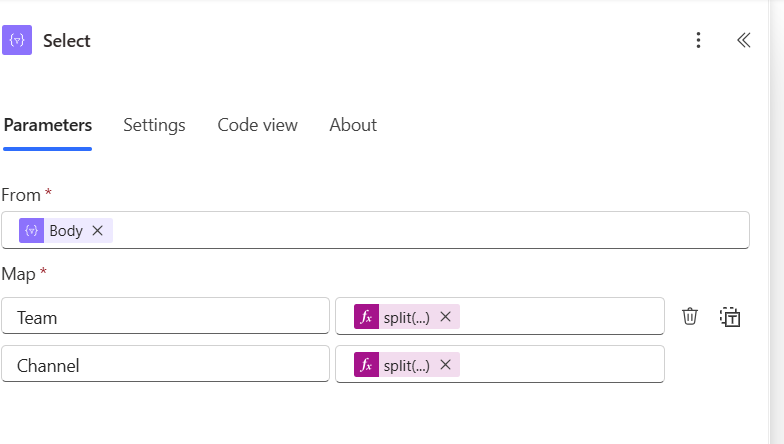Delete the Team map row
784x444 pixels.
690,317
